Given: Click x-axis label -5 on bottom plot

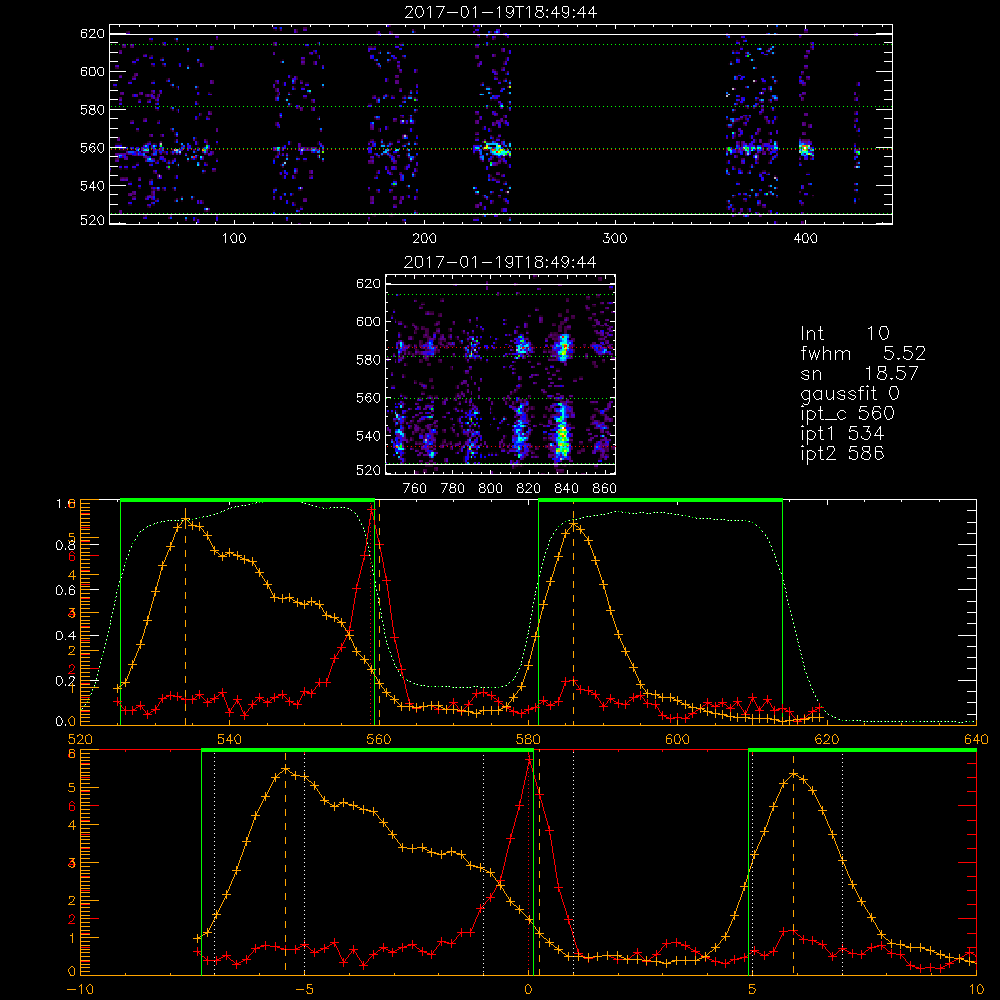Looking at the screenshot, I should click(304, 989).
